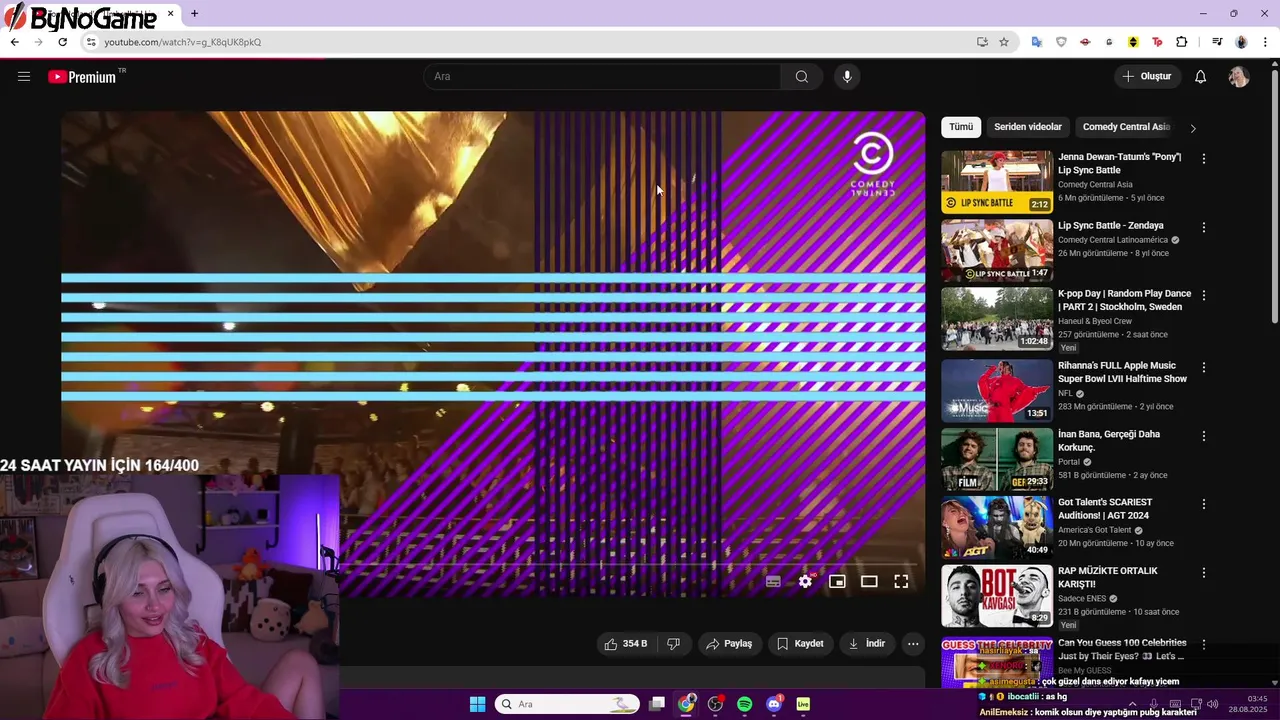Select the Comedy Central Asia chip

coord(1125,127)
